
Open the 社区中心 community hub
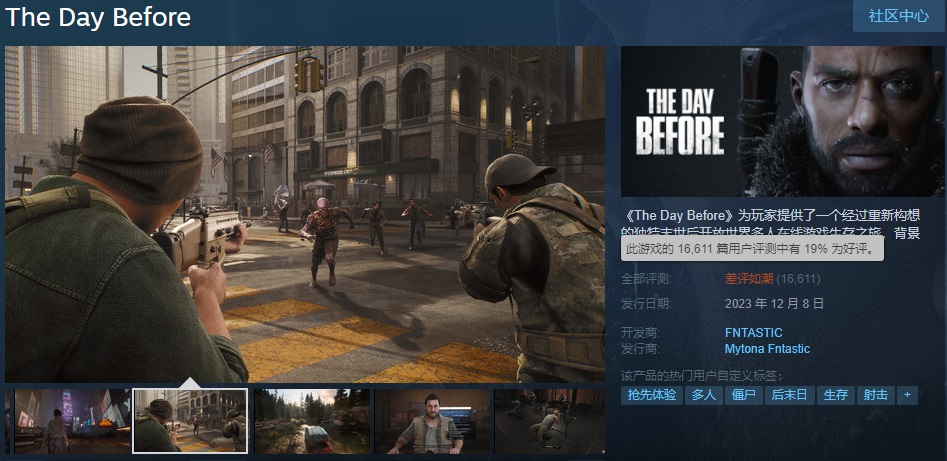(x=898, y=16)
